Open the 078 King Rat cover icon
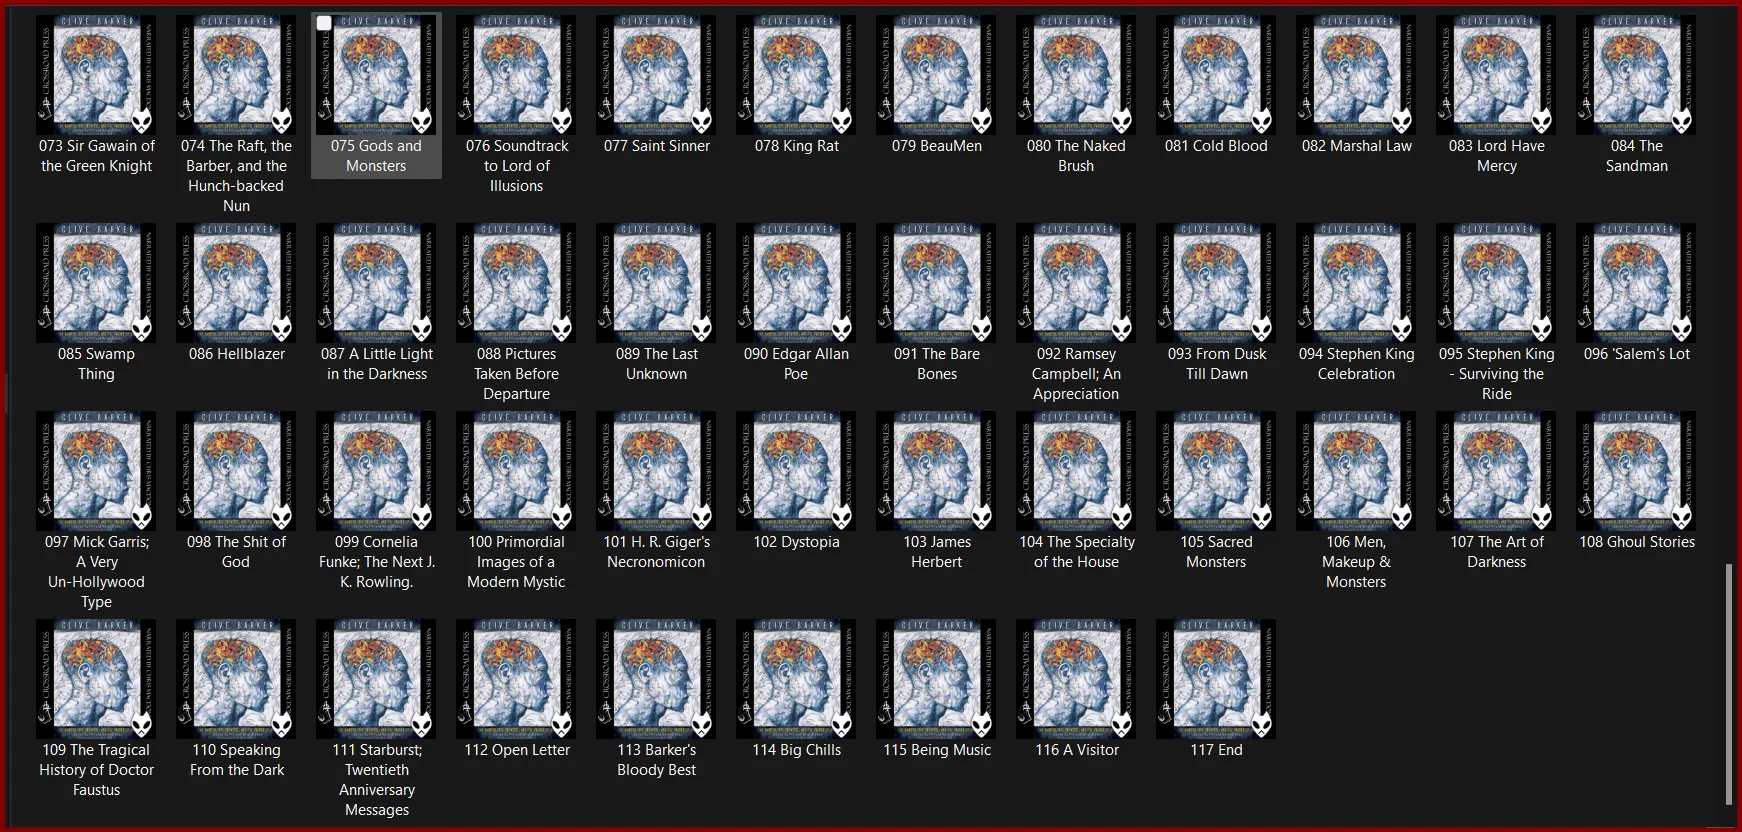1742x832 pixels. [x=796, y=75]
